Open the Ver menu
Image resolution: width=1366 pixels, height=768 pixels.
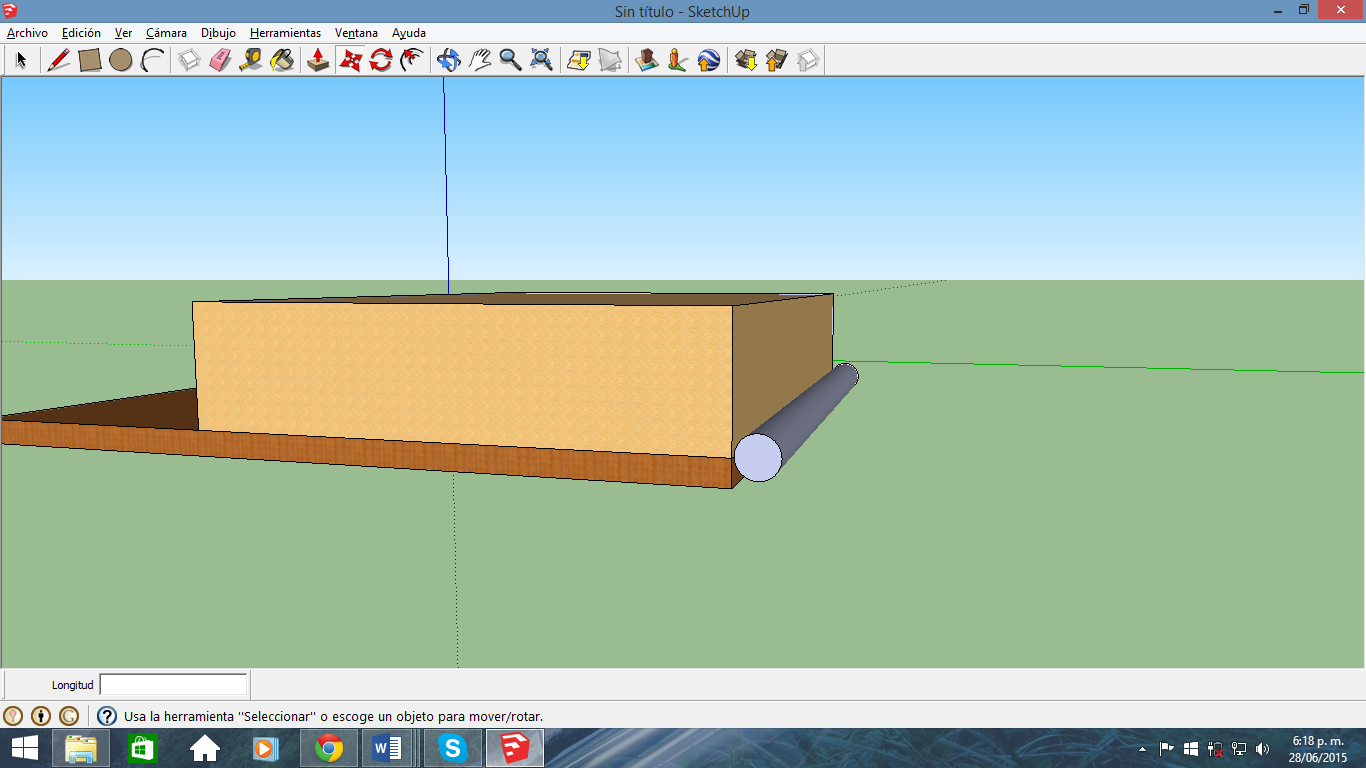tap(123, 33)
